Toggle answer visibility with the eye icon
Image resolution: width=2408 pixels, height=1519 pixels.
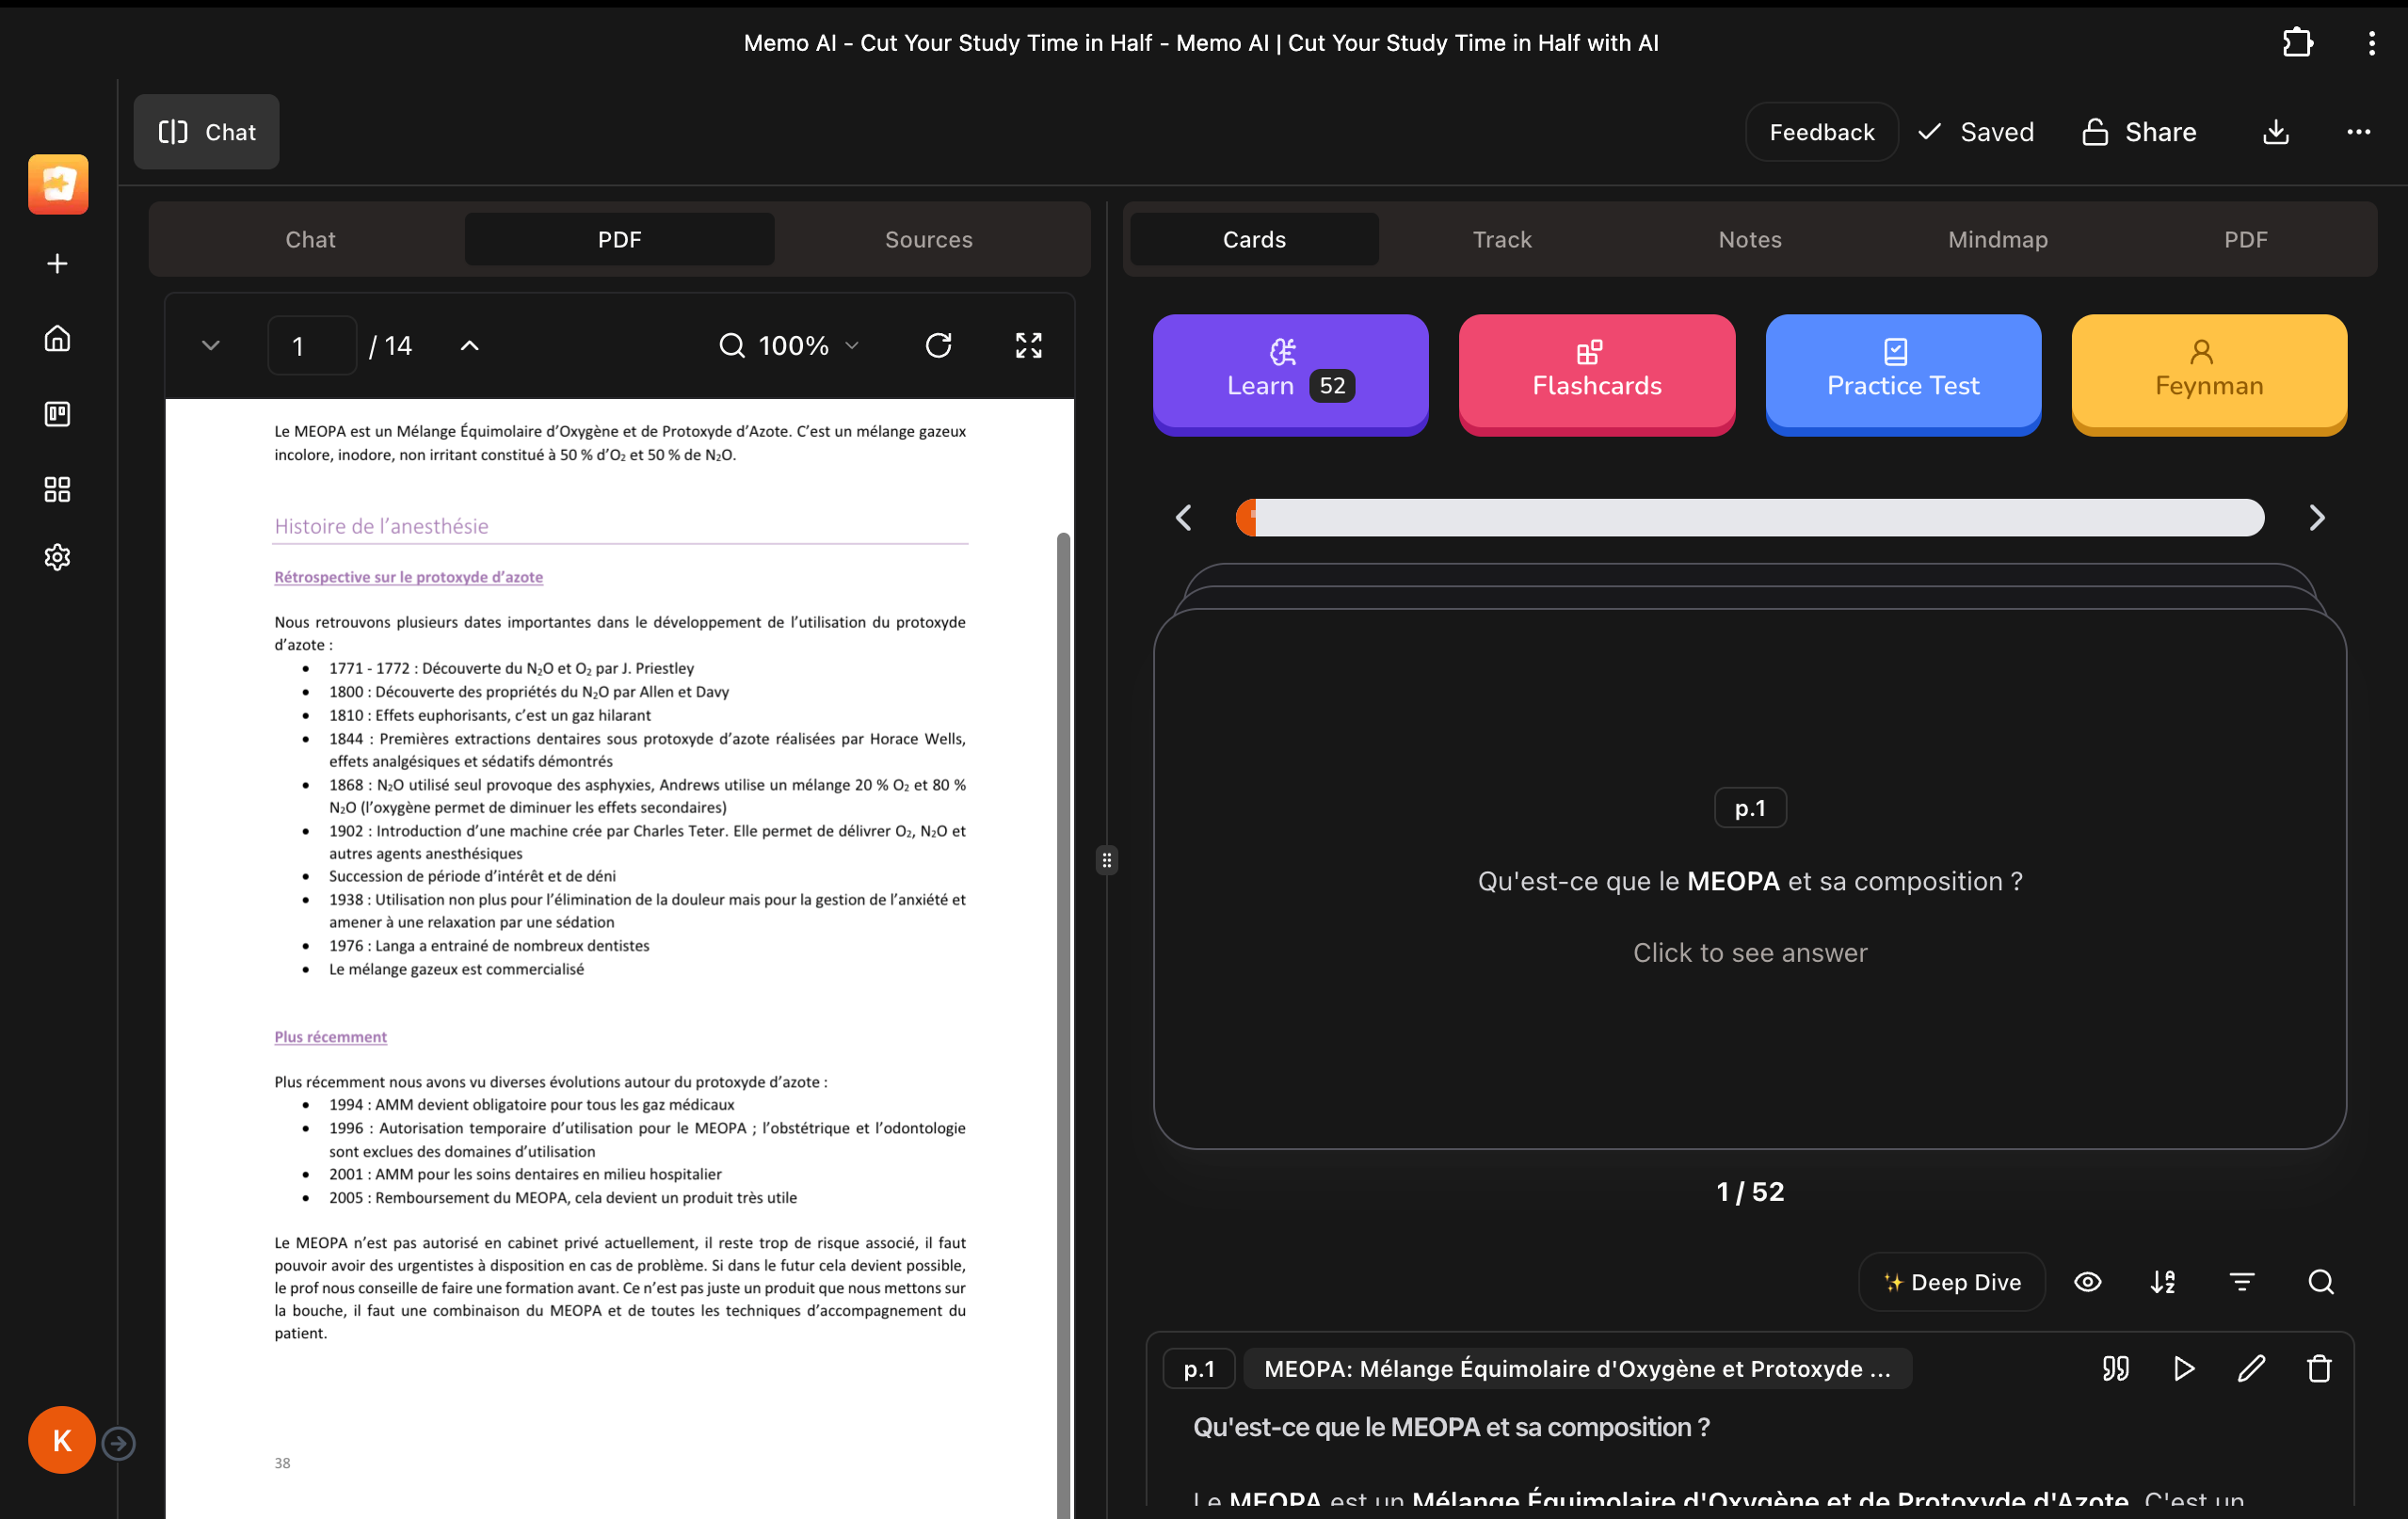point(2088,1282)
